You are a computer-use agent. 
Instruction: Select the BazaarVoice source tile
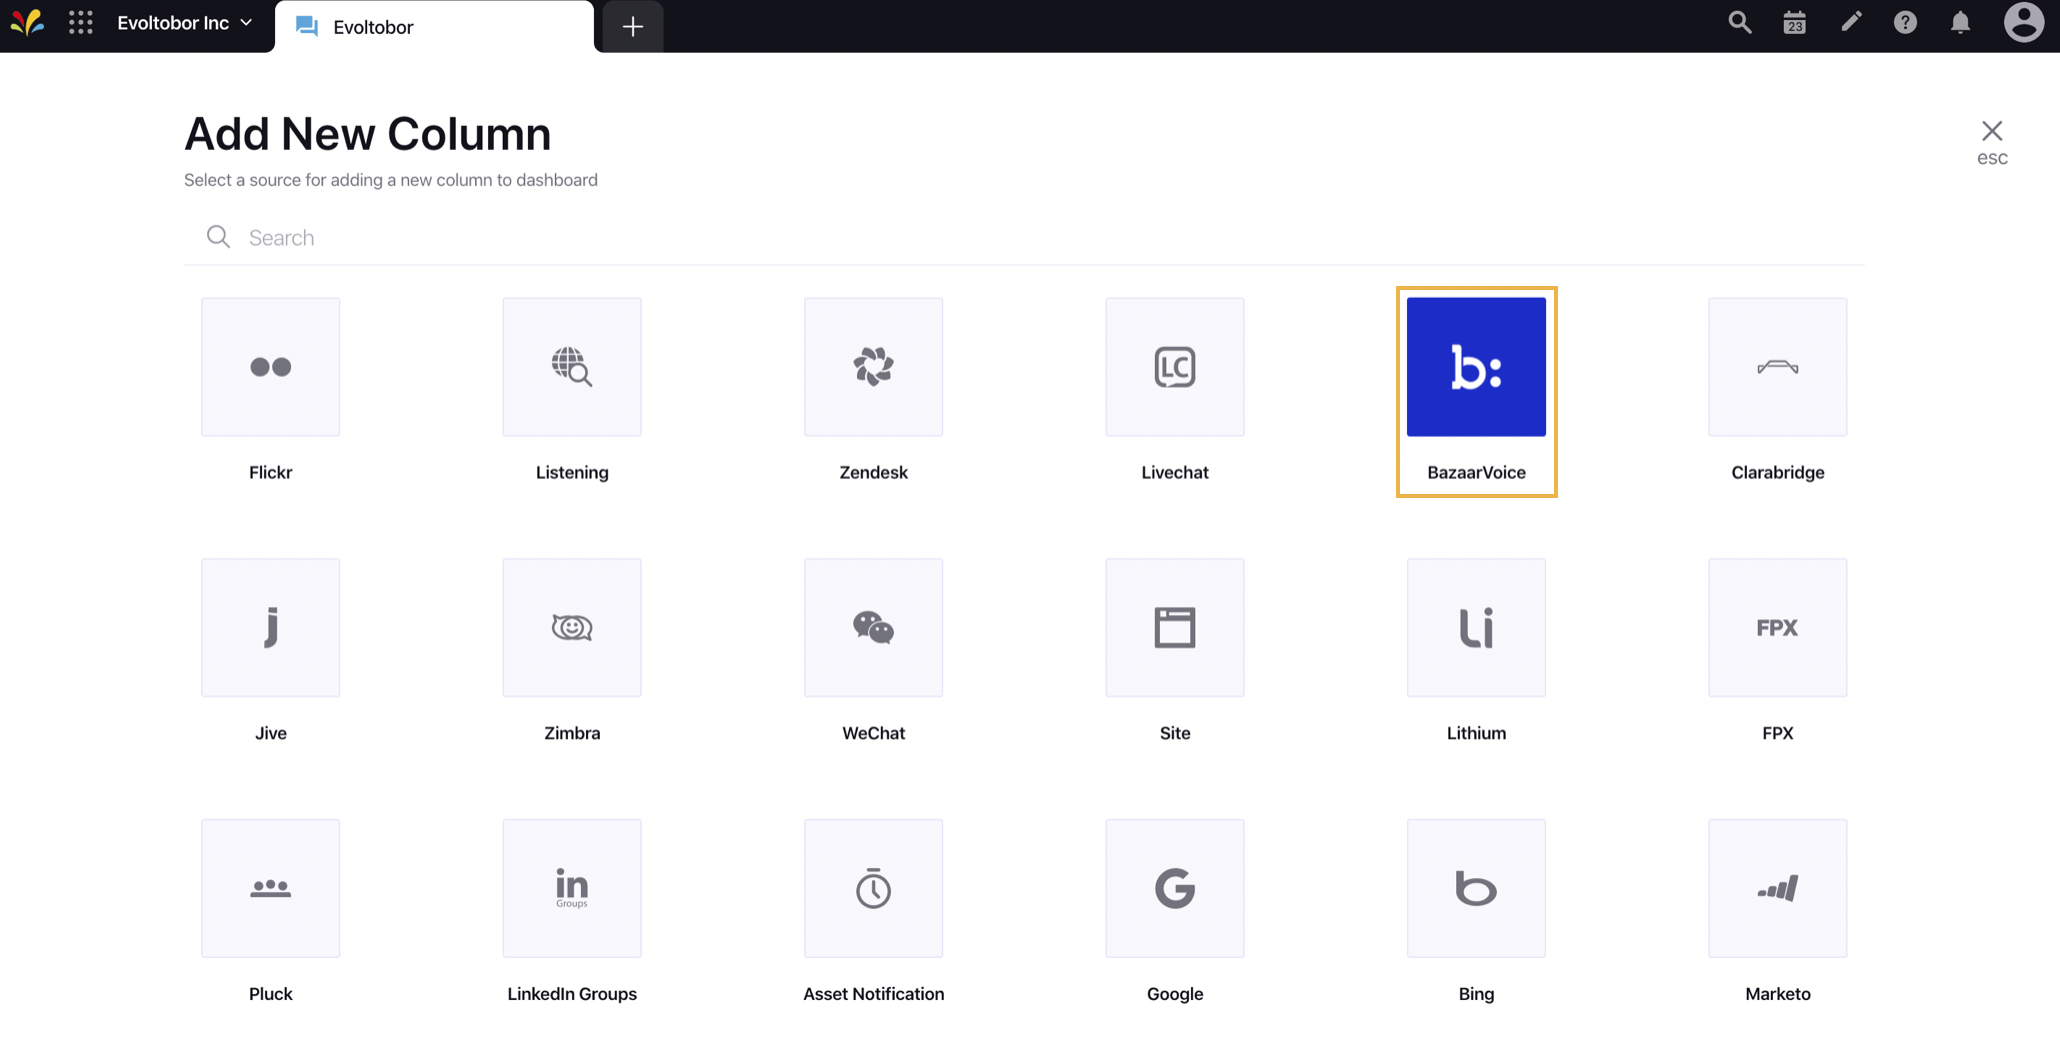pos(1475,367)
